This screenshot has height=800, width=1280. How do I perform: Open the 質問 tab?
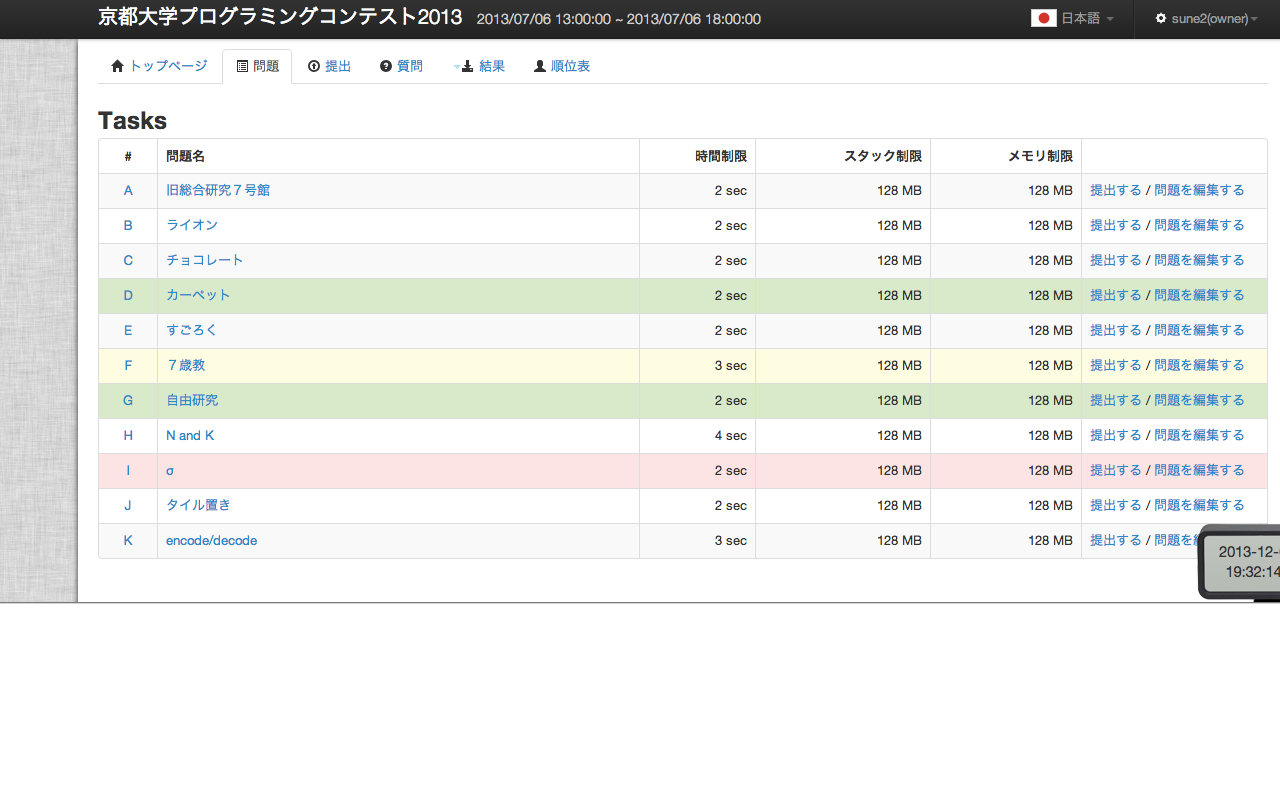[402, 66]
